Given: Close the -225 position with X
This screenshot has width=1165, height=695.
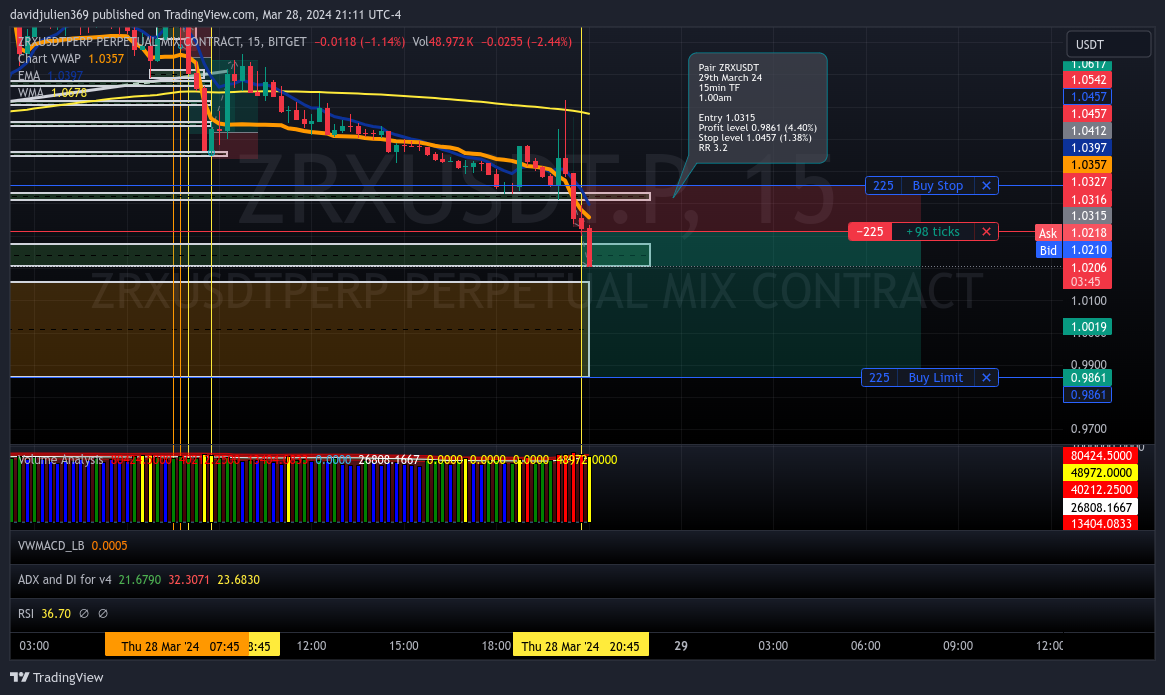Looking at the screenshot, I should [986, 232].
